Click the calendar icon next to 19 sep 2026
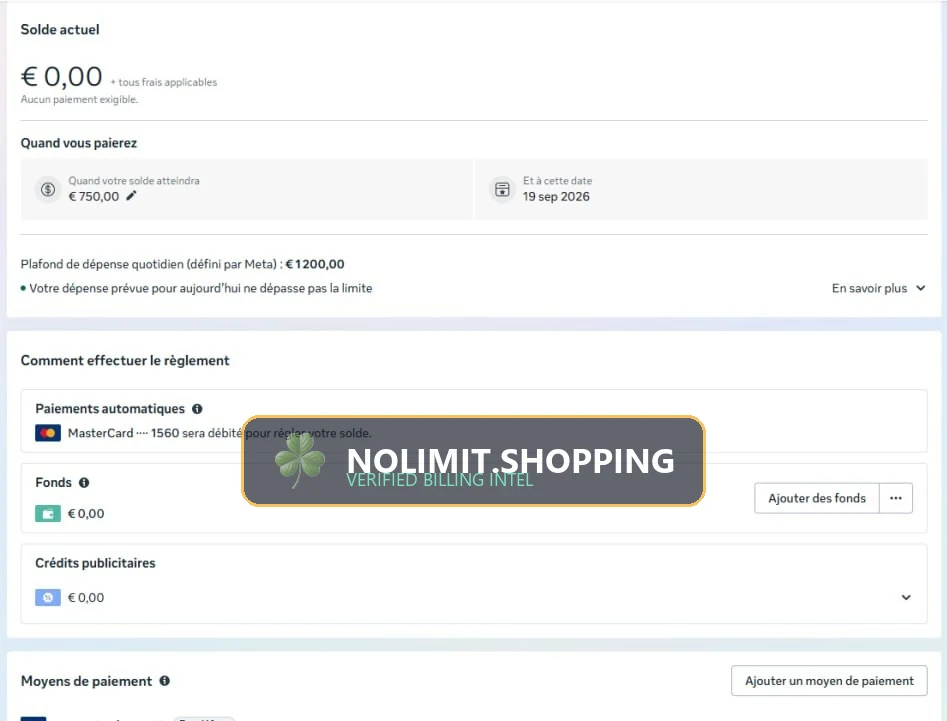The height and width of the screenshot is (721, 947). 502,190
